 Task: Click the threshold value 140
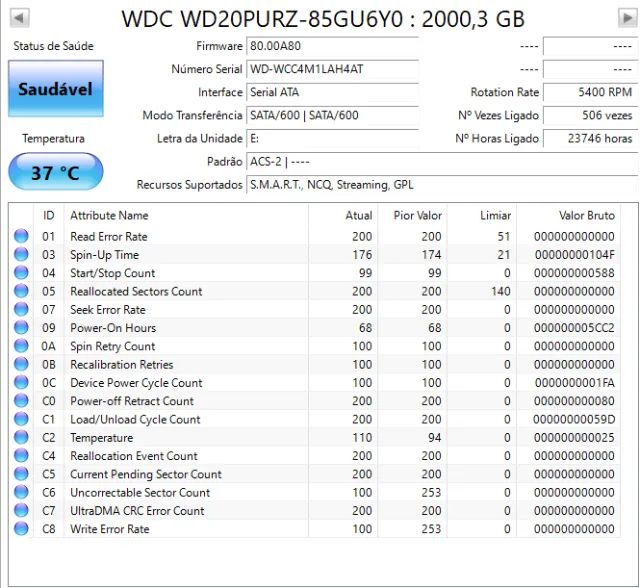point(501,291)
